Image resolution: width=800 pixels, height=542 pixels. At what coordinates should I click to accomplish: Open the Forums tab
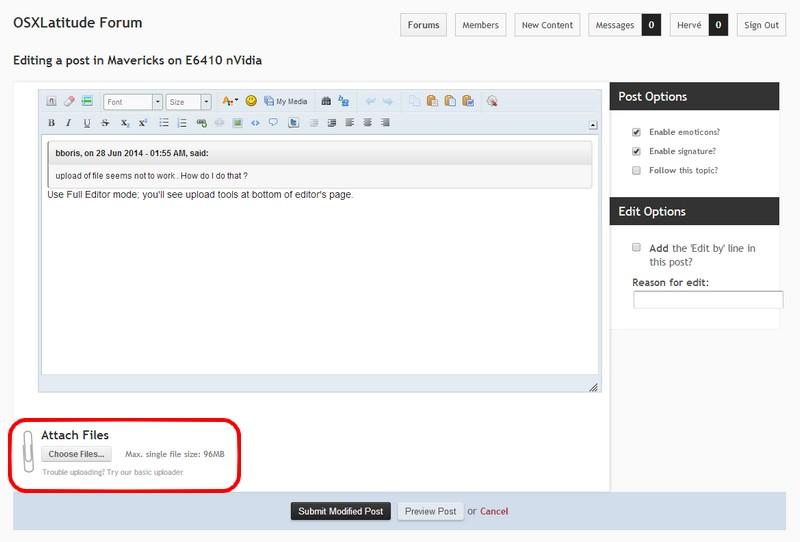[x=423, y=25]
